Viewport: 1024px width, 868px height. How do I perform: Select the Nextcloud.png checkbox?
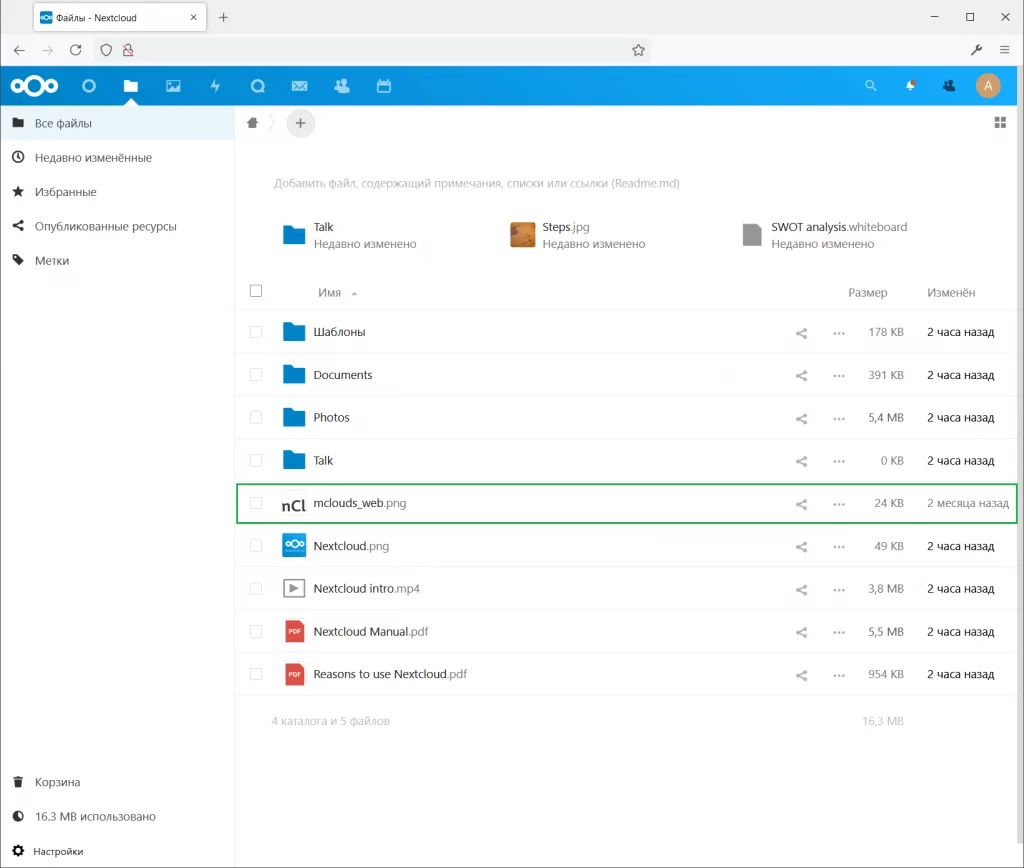(256, 545)
